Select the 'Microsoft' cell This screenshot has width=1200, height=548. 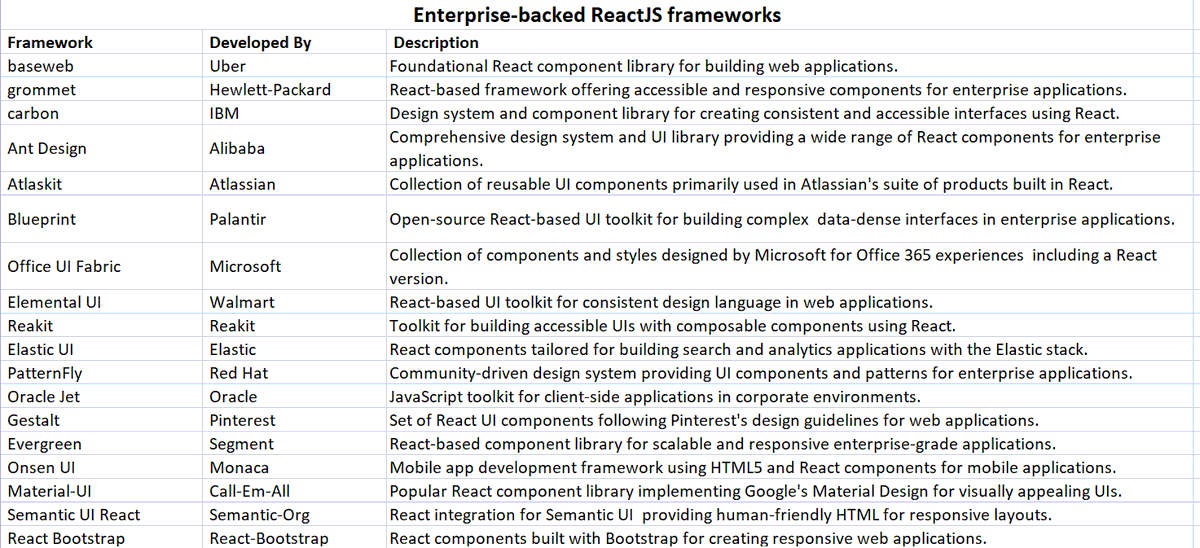295,266
